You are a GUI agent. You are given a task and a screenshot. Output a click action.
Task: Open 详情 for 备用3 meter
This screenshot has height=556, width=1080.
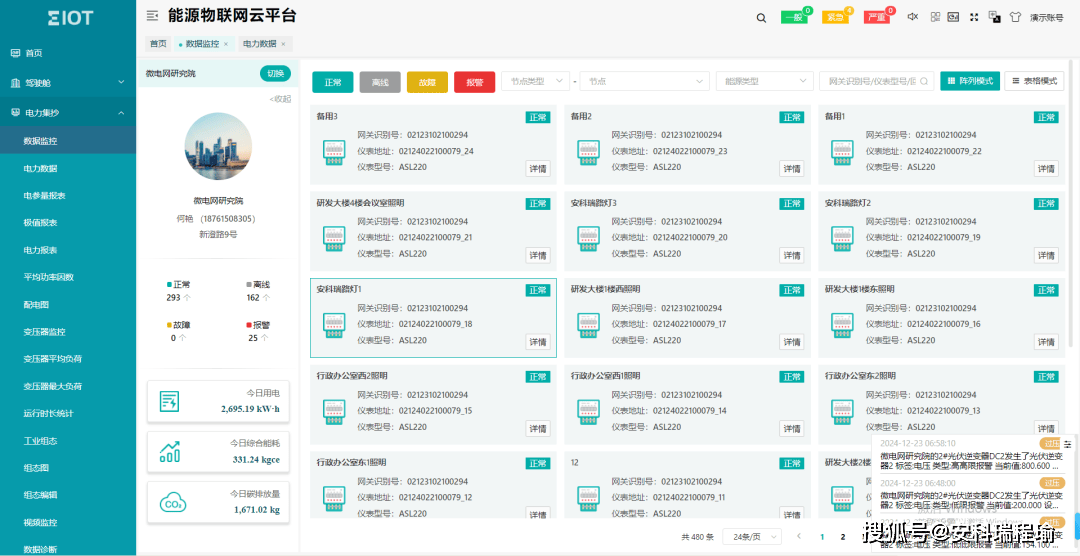[538, 169]
